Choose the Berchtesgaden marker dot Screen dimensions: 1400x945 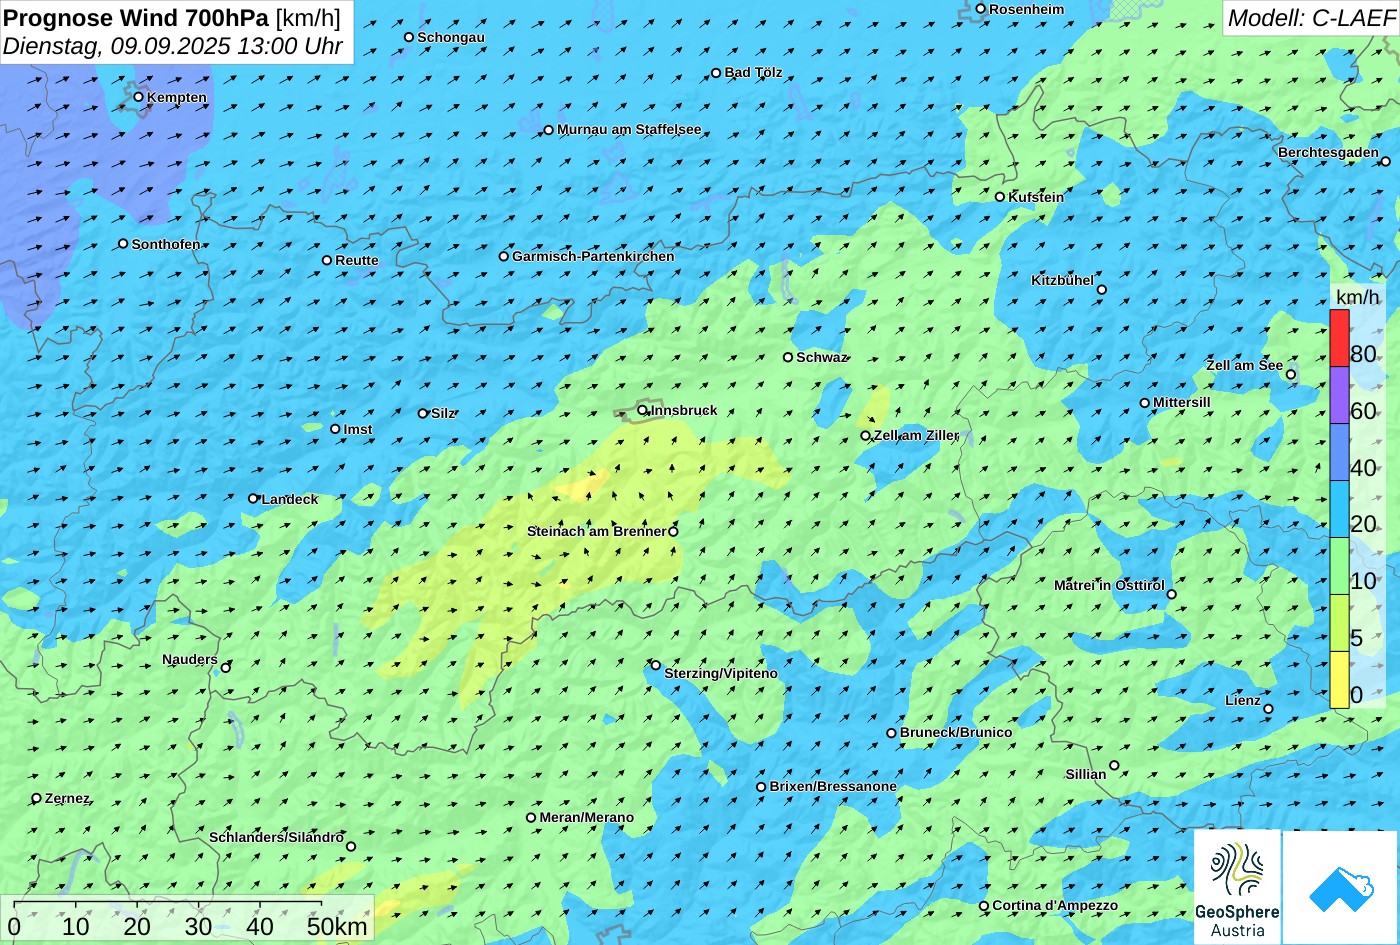(x=1386, y=161)
